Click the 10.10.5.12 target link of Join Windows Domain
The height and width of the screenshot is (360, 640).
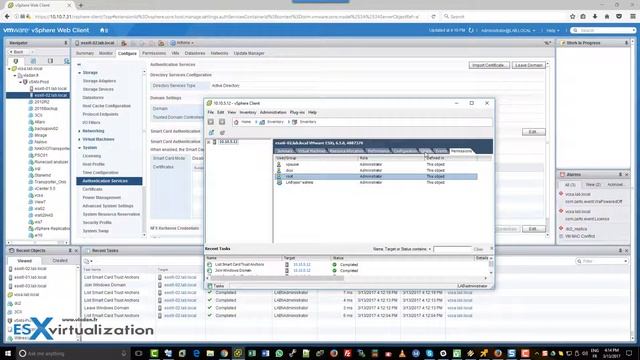pos(302,271)
